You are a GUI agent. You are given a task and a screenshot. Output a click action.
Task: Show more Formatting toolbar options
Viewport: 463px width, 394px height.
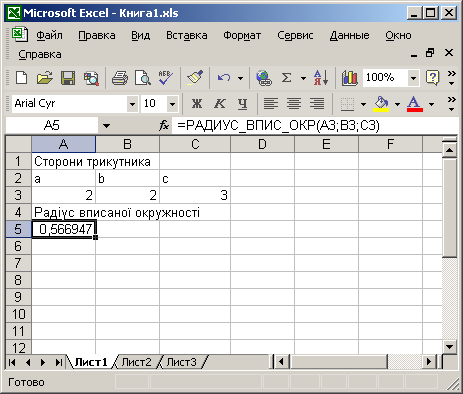click(x=452, y=104)
